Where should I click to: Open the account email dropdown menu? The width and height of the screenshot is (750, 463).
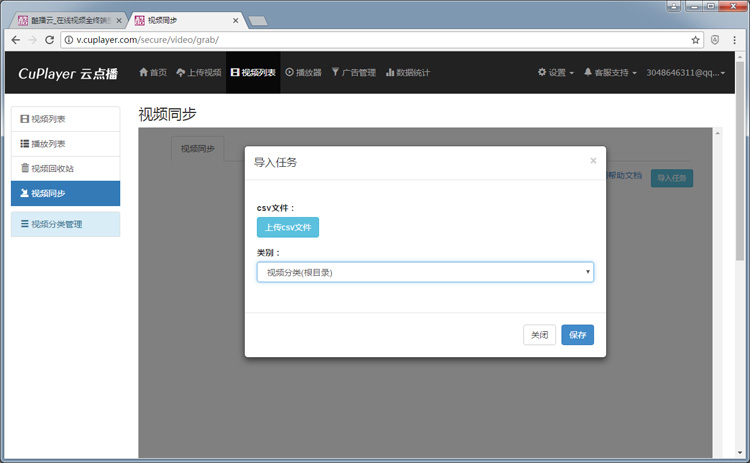(686, 72)
